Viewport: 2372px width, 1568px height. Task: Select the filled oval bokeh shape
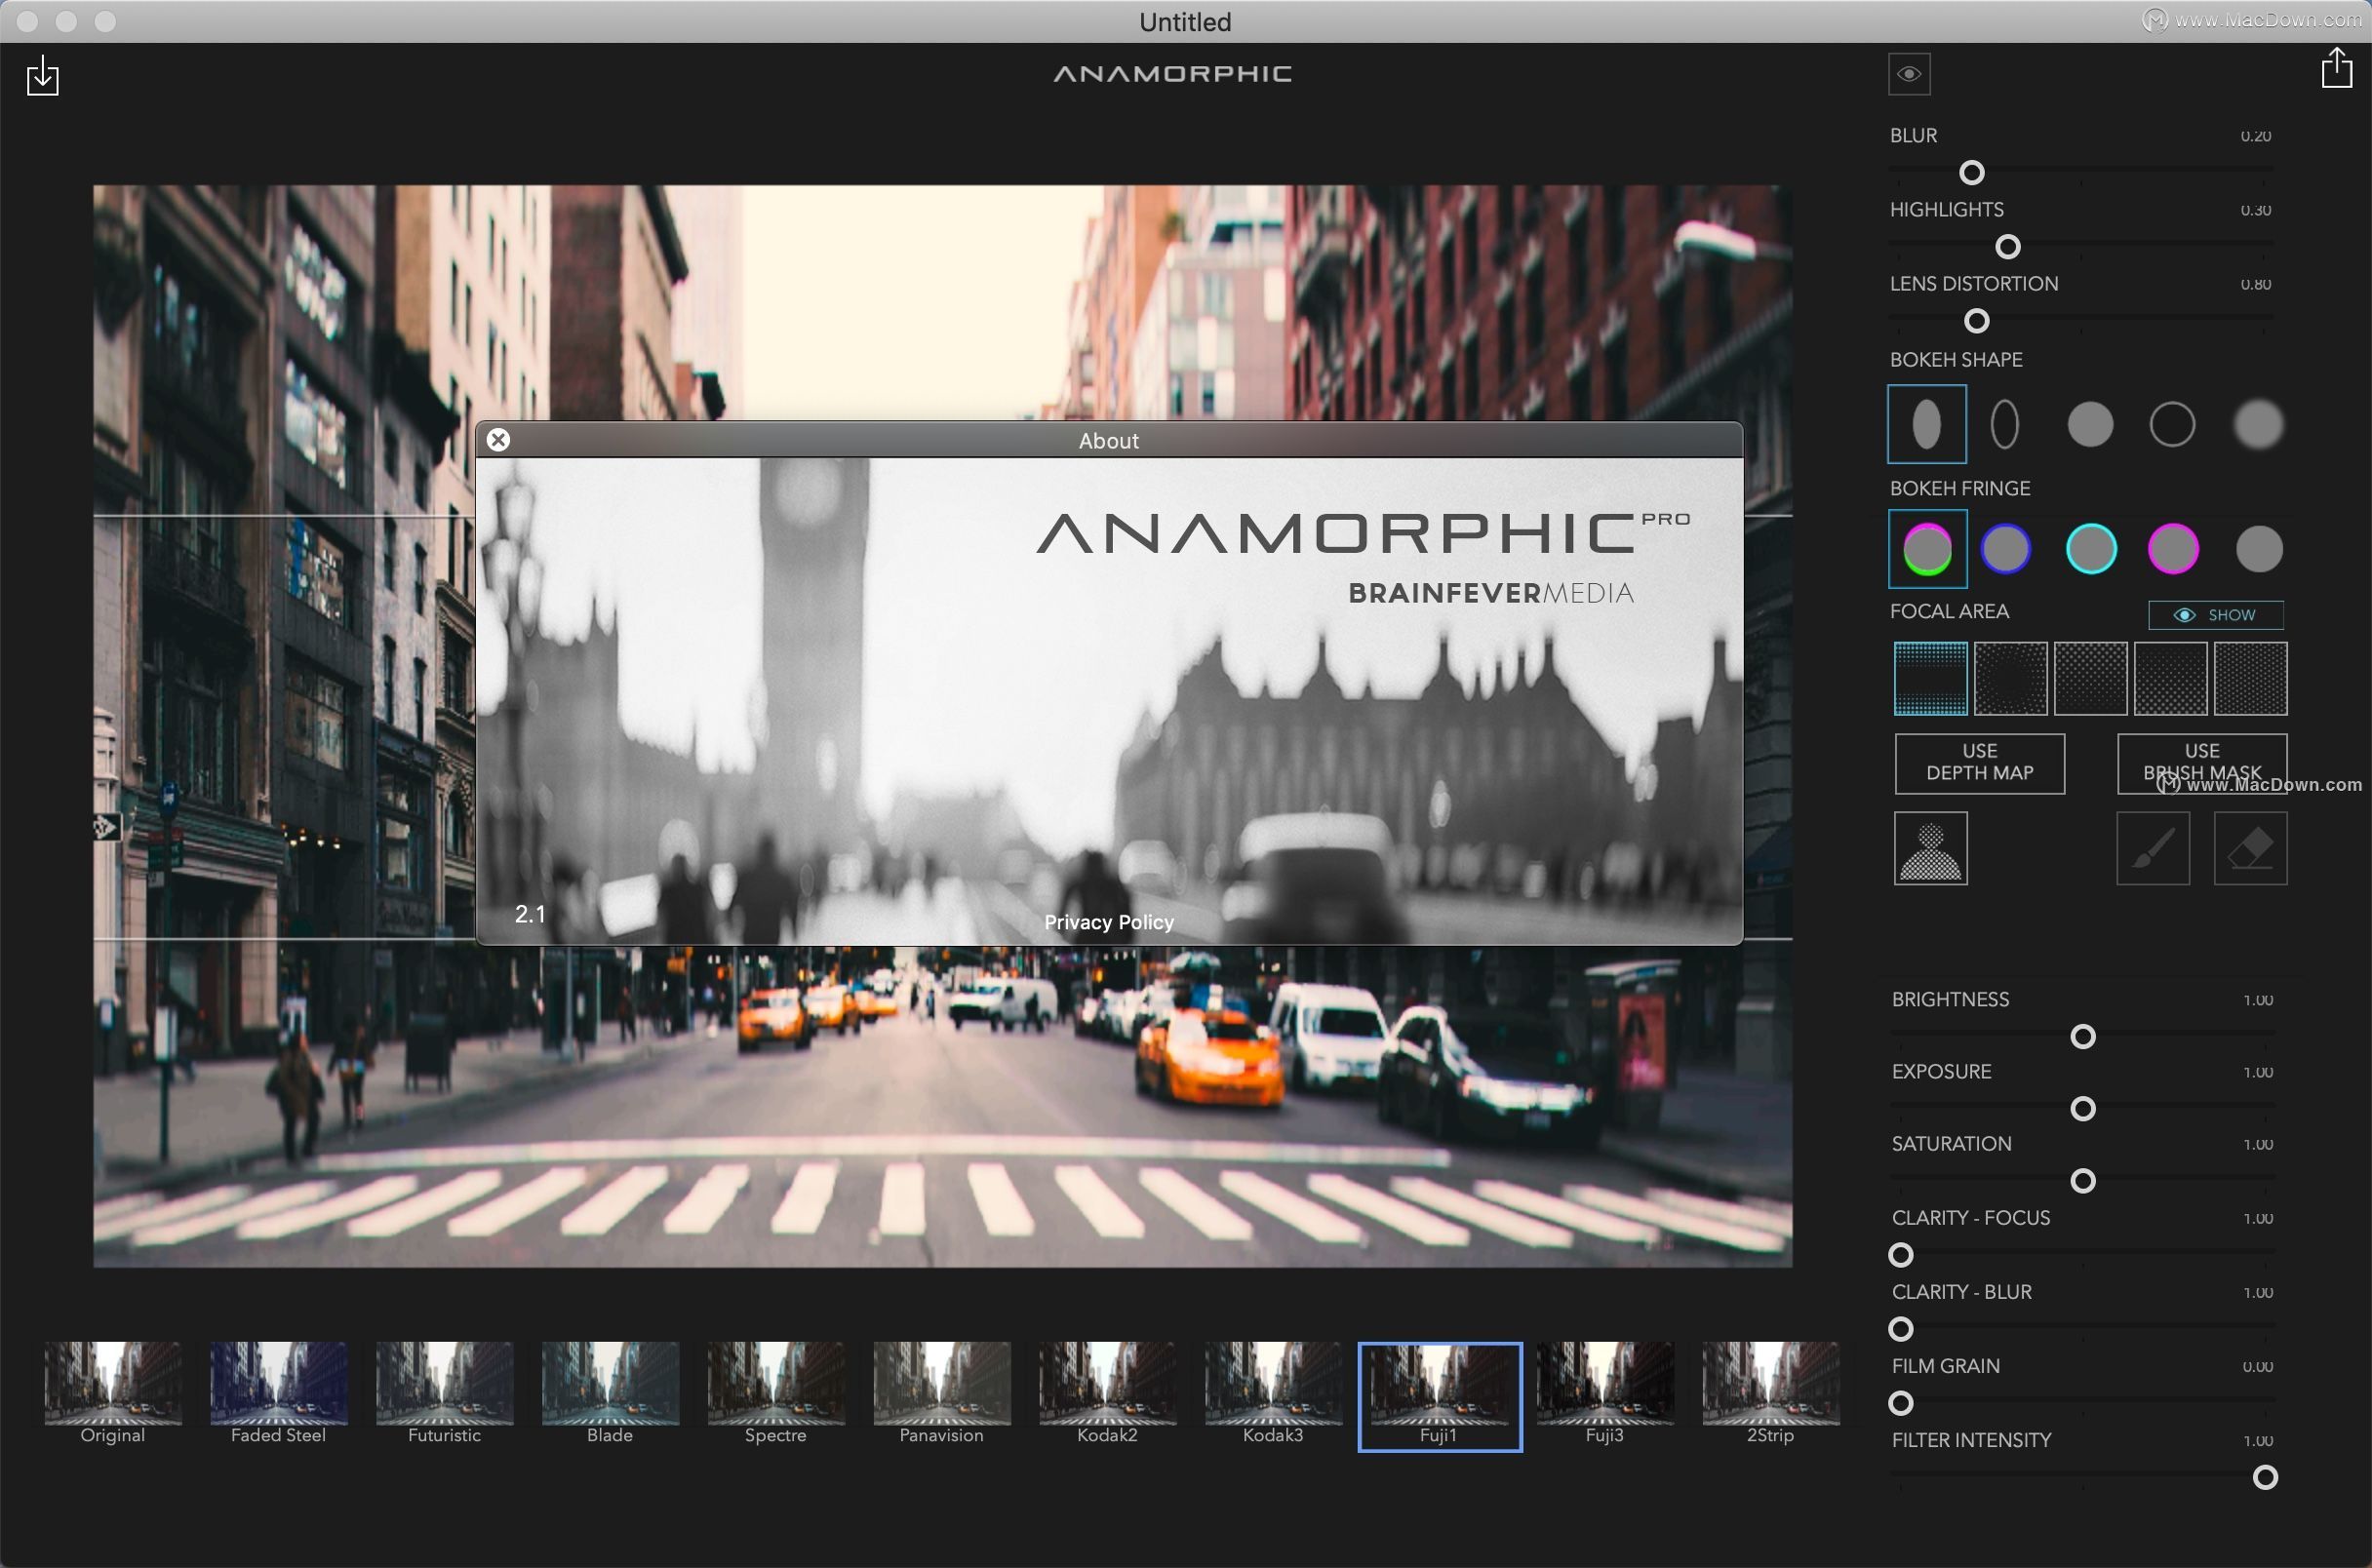coord(1926,424)
